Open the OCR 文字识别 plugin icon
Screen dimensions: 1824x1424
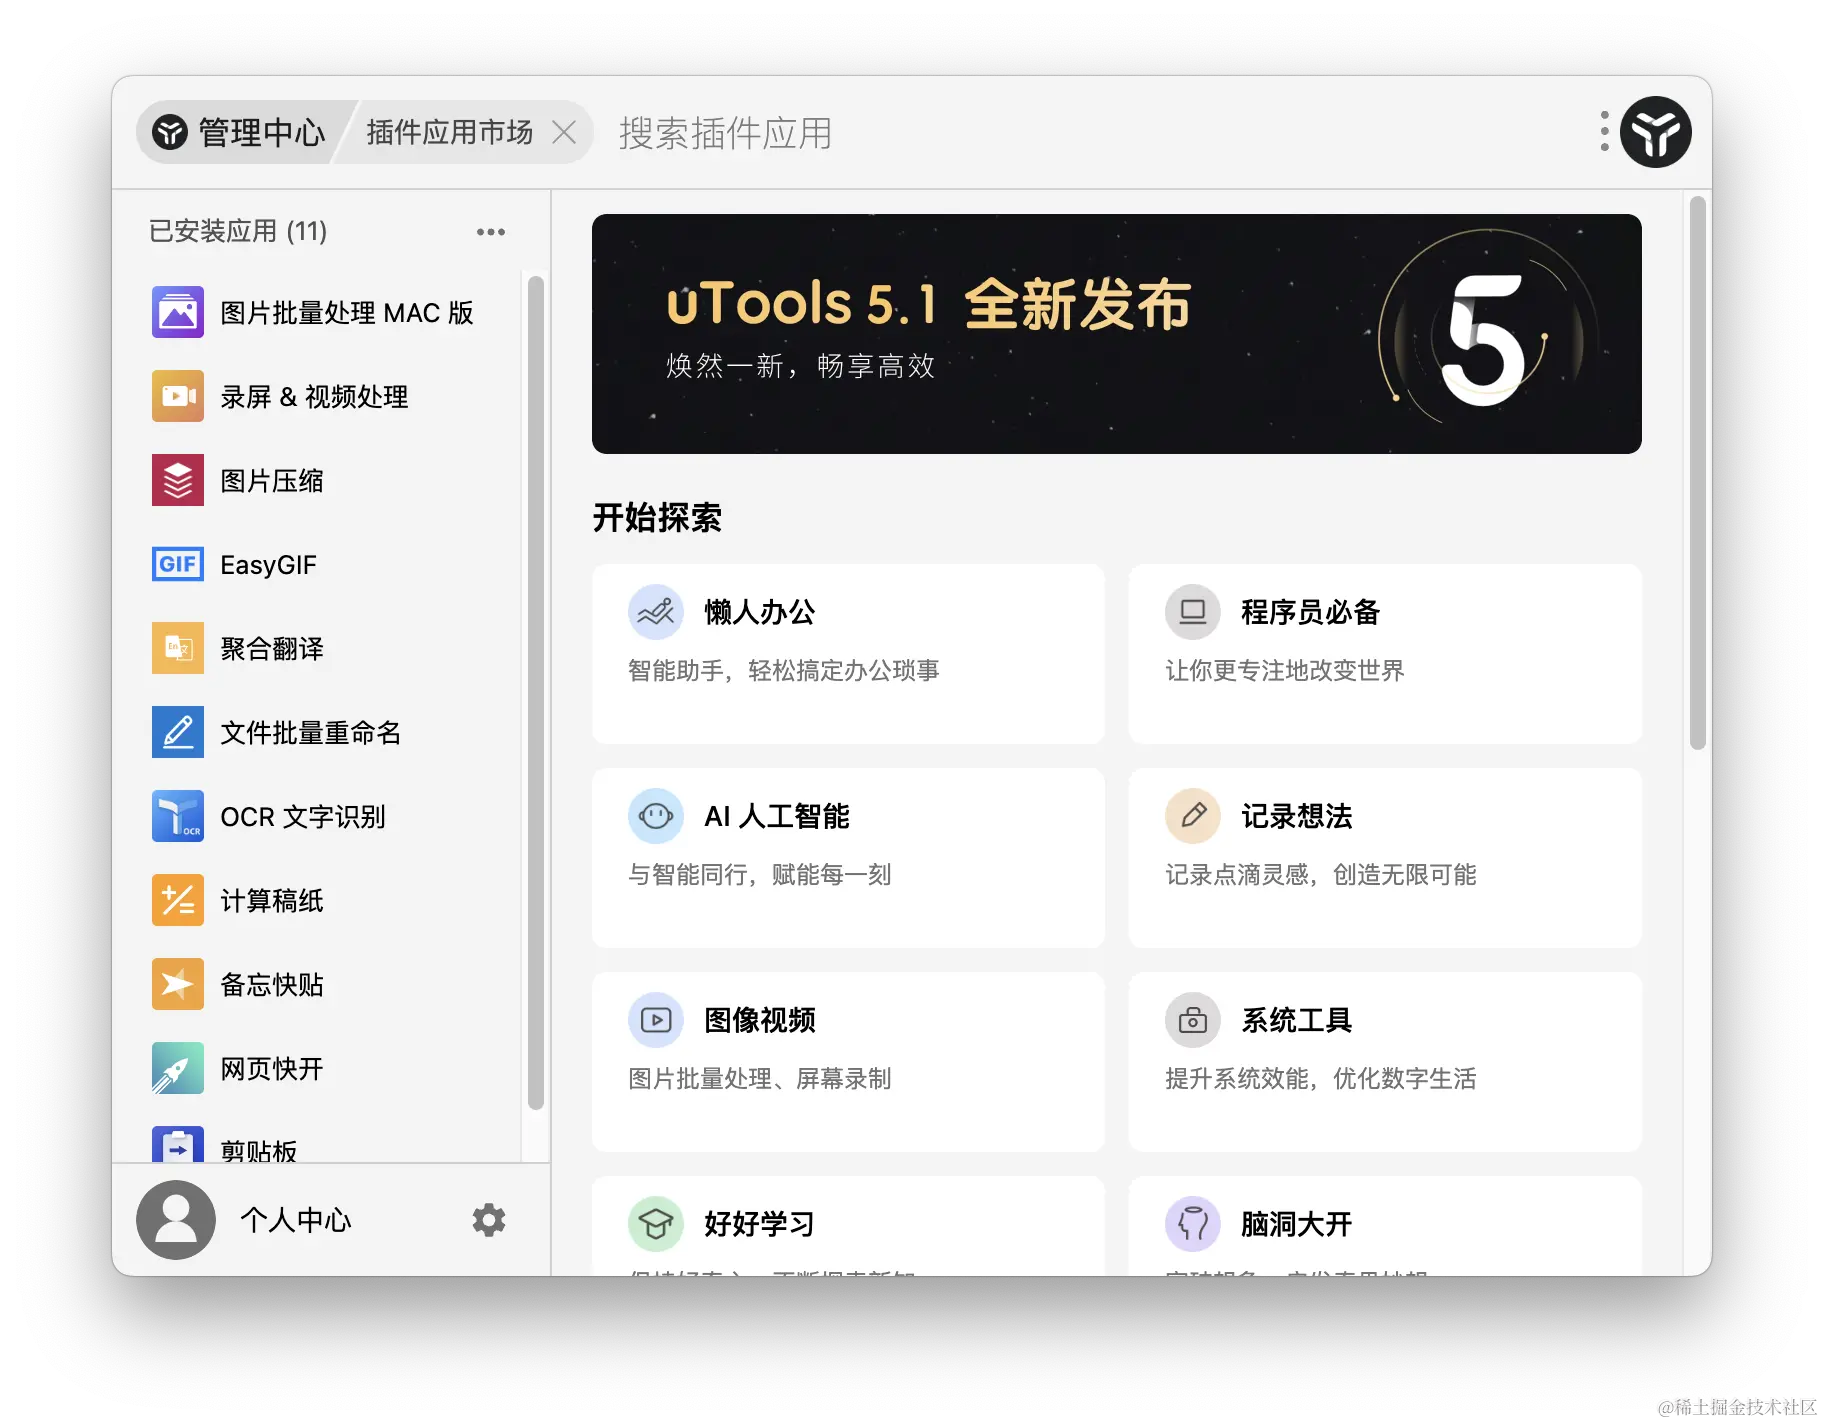[x=178, y=816]
